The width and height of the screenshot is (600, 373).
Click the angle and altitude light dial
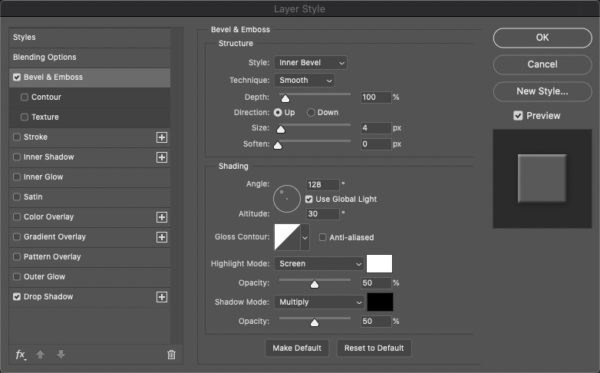point(287,199)
